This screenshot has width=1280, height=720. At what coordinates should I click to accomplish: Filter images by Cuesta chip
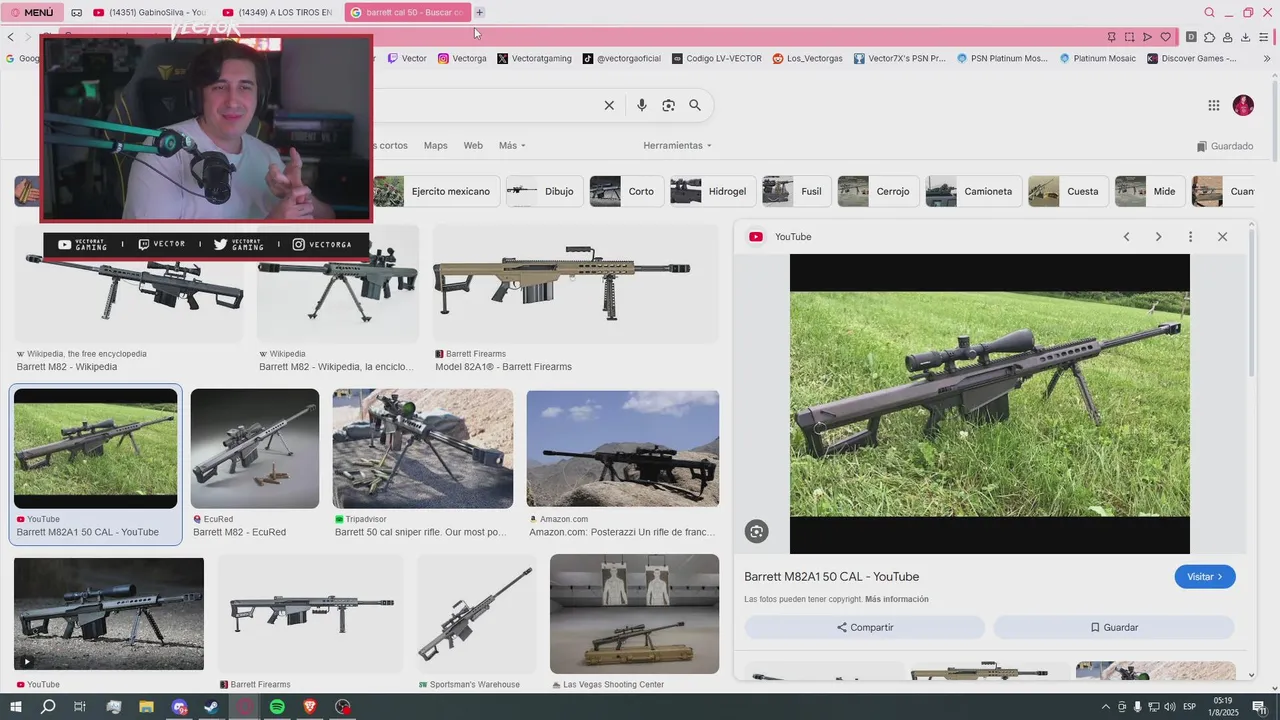click(x=1067, y=191)
